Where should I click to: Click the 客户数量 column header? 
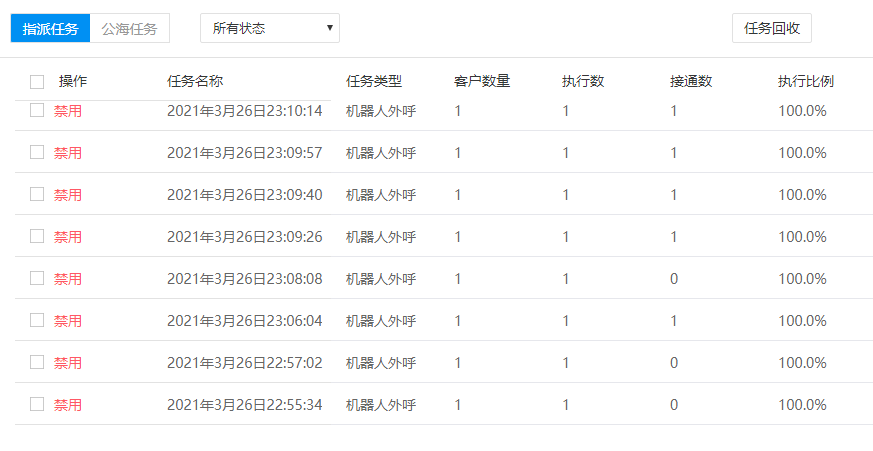(482, 82)
